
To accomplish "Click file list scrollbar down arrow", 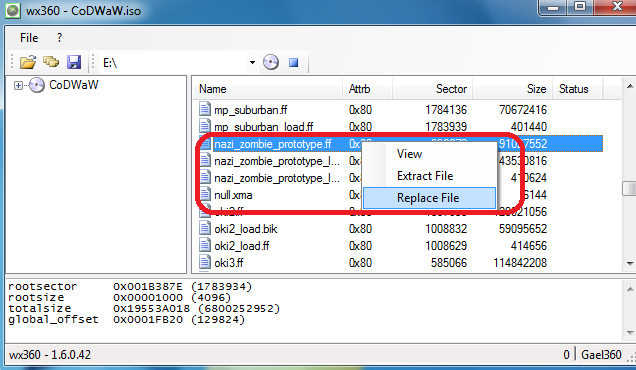I will (630, 264).
